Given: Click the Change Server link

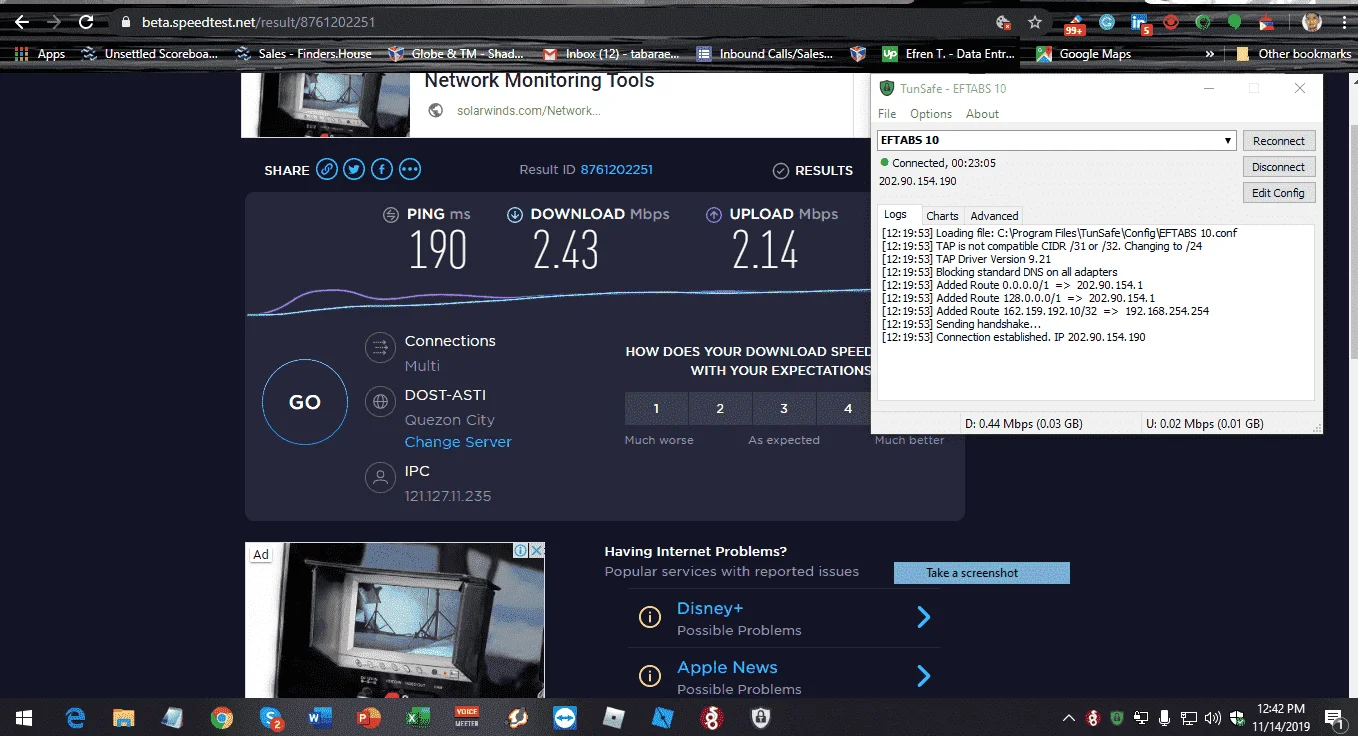Looking at the screenshot, I should [458, 442].
